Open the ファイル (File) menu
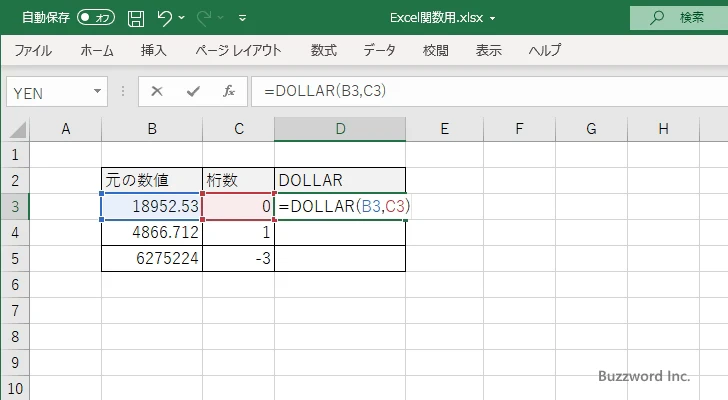 point(33,50)
